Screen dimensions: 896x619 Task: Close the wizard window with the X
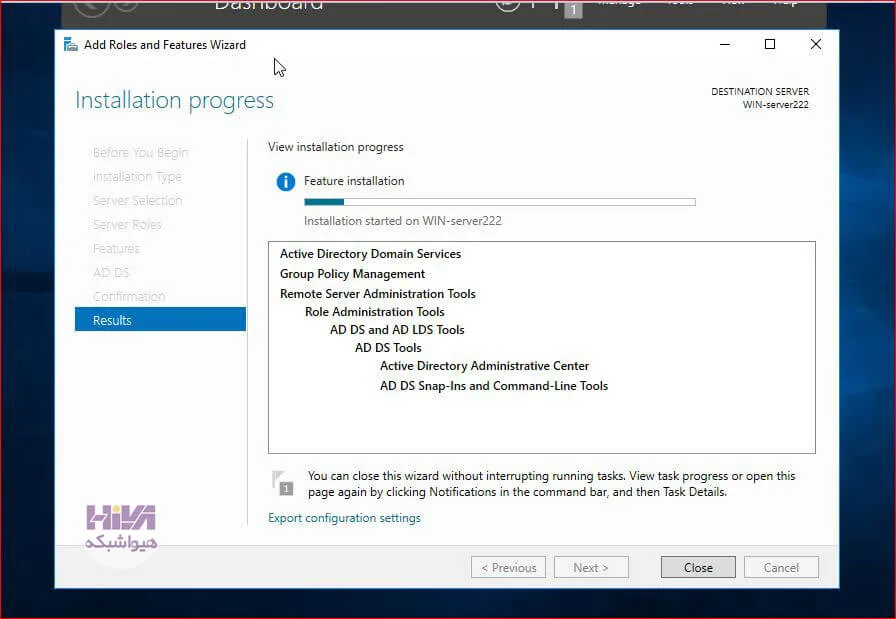click(x=815, y=44)
